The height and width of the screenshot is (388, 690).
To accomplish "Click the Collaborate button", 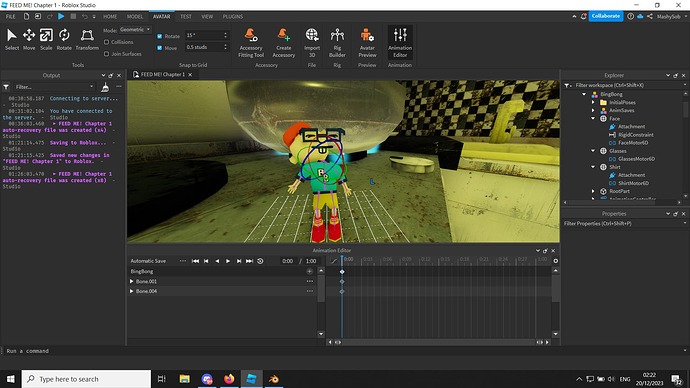I will pyautogui.click(x=606, y=16).
